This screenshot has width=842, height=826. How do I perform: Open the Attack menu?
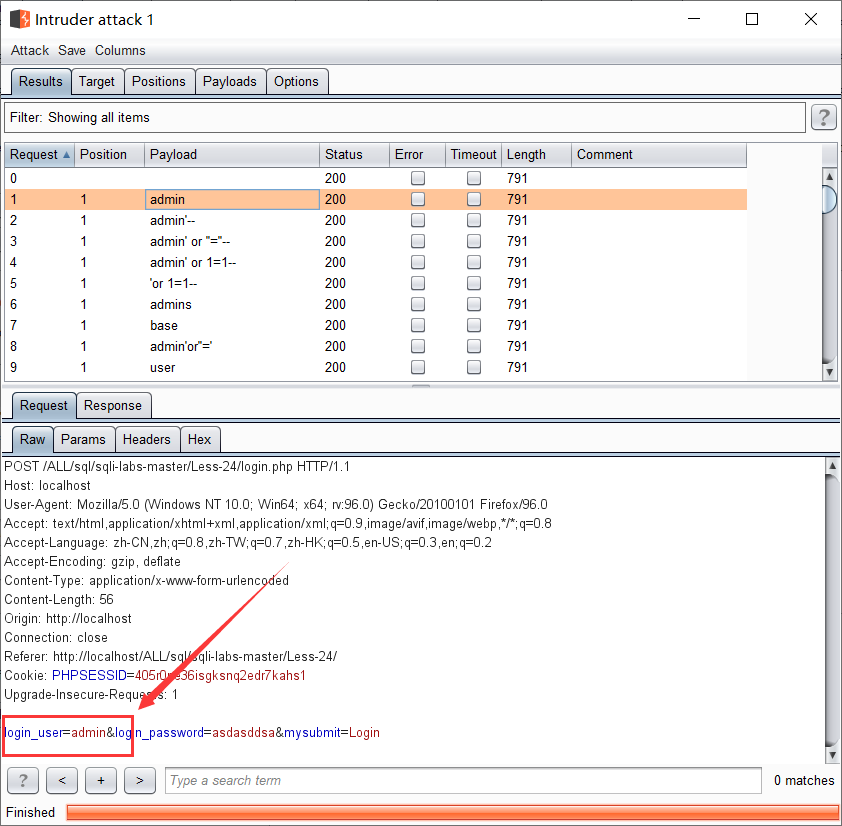(30, 50)
